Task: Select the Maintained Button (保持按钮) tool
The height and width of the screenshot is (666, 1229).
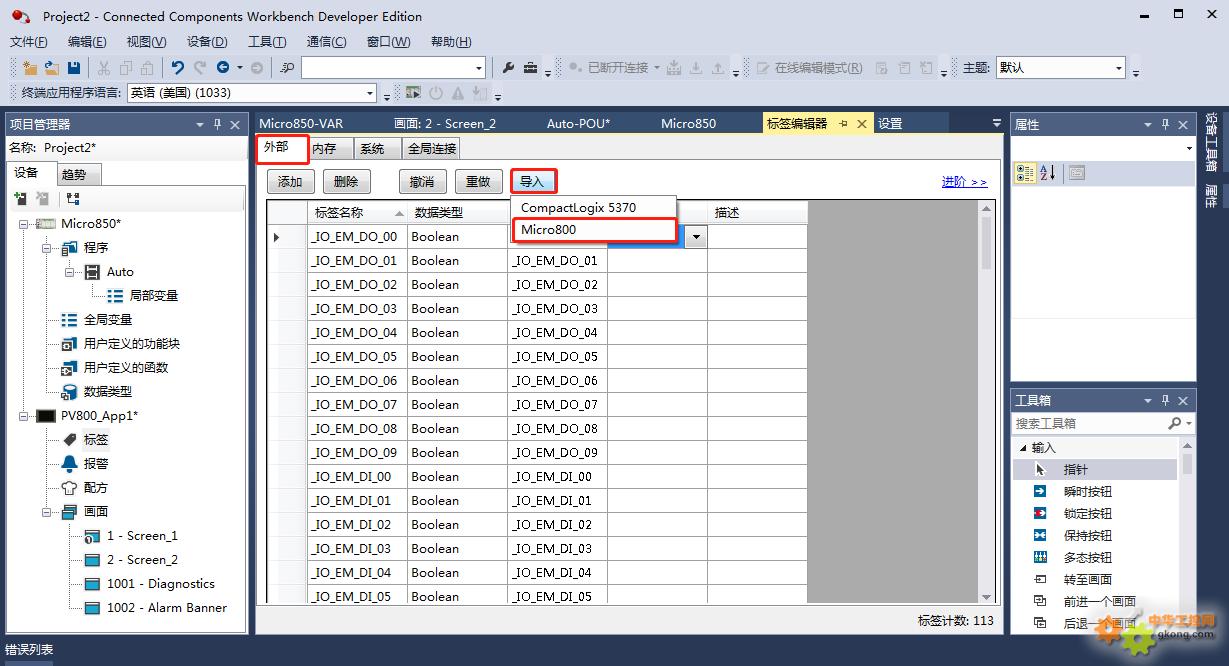Action: (x=1096, y=535)
